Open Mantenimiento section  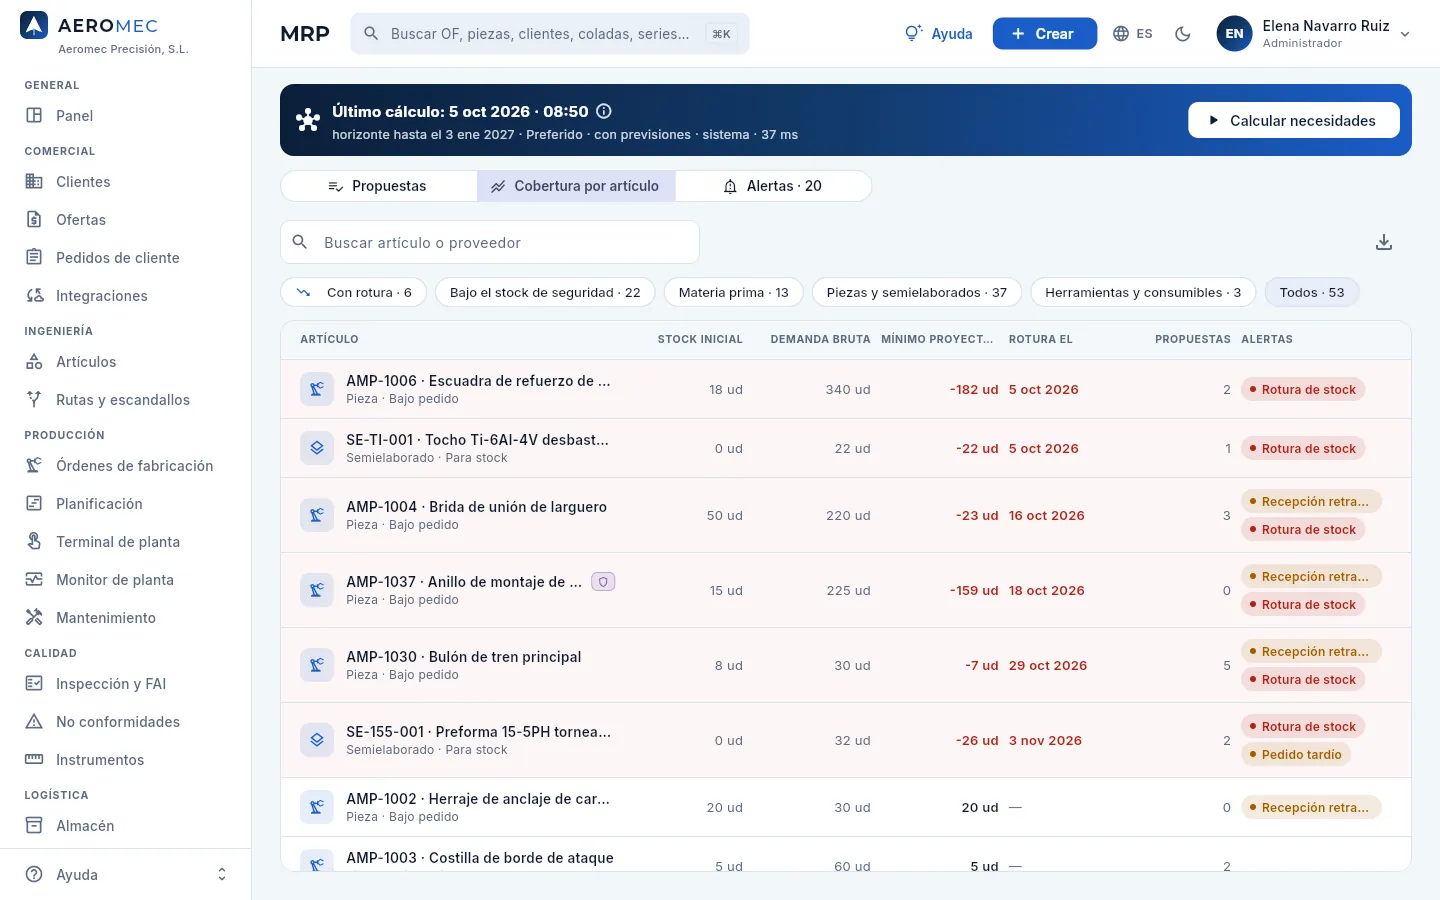(x=125, y=618)
